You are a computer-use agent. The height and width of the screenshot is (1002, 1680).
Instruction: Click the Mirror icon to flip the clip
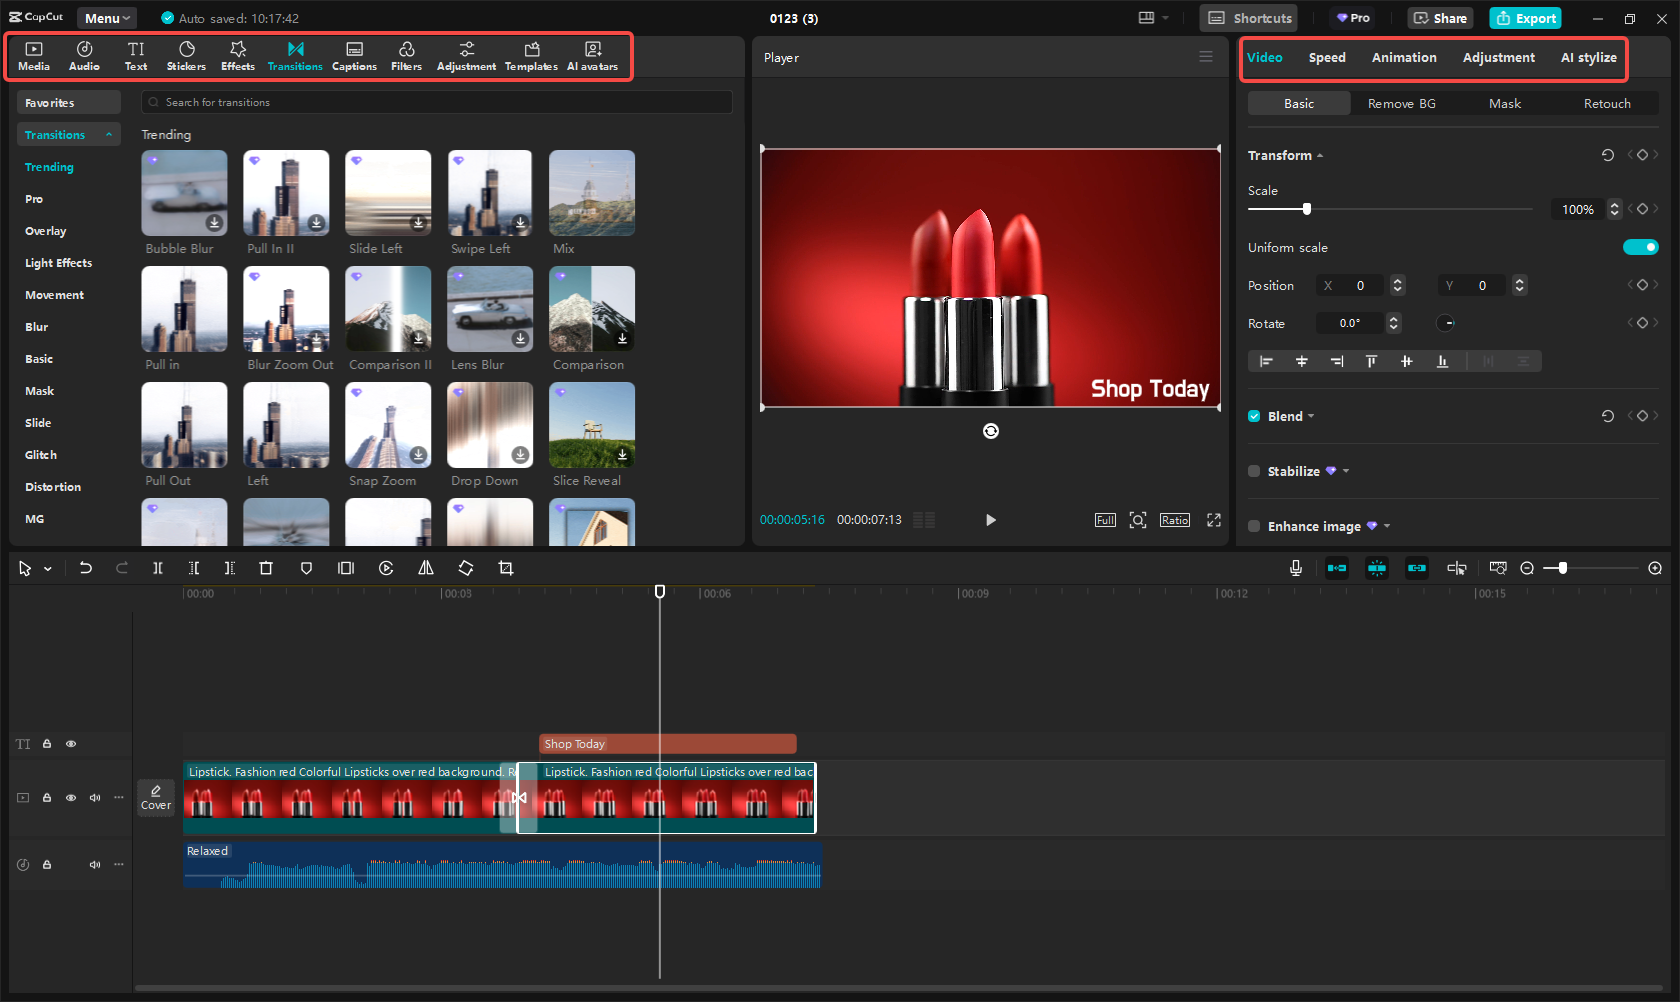(x=425, y=567)
